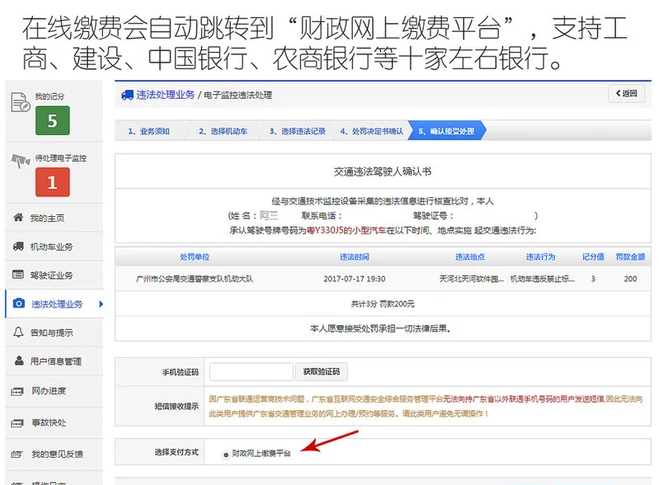Click the truck icon beside 机动车业务

[18, 246]
